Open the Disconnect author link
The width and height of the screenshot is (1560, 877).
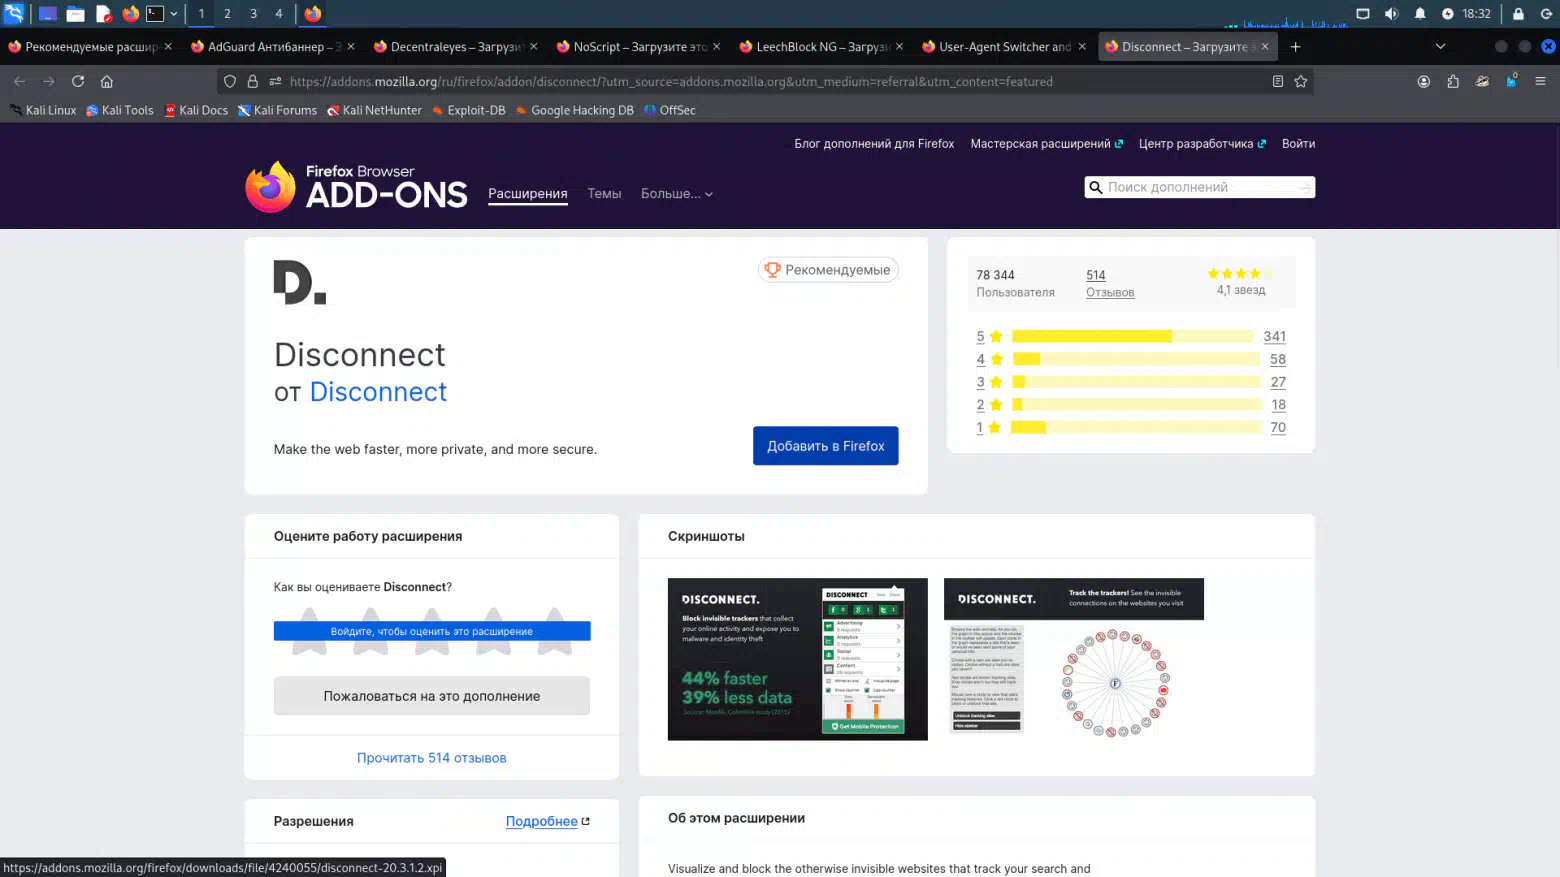coord(378,392)
